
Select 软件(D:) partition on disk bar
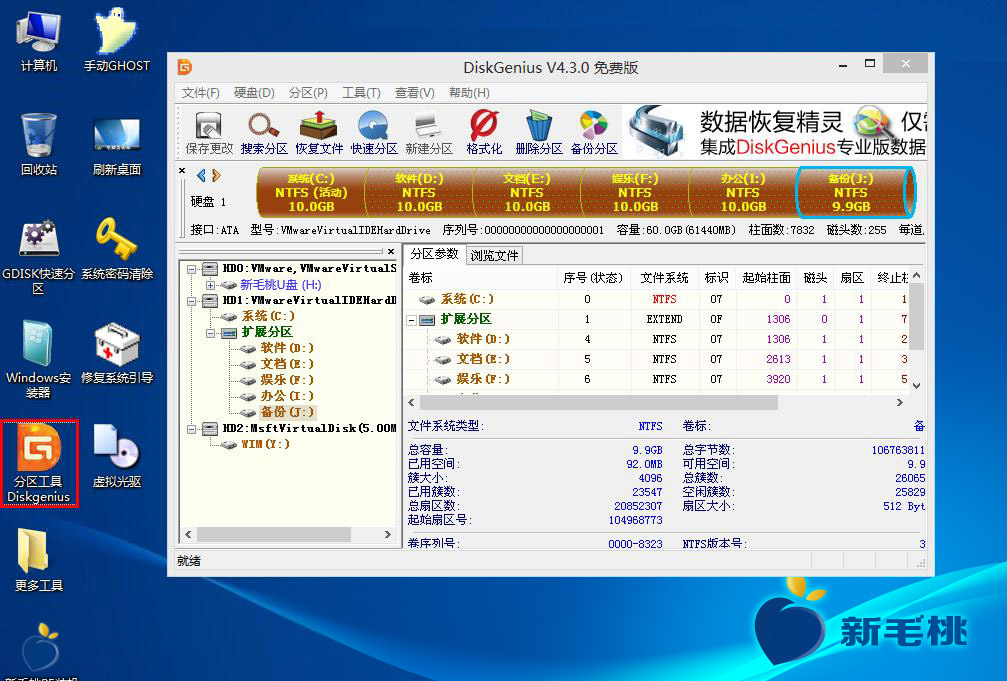coord(419,192)
